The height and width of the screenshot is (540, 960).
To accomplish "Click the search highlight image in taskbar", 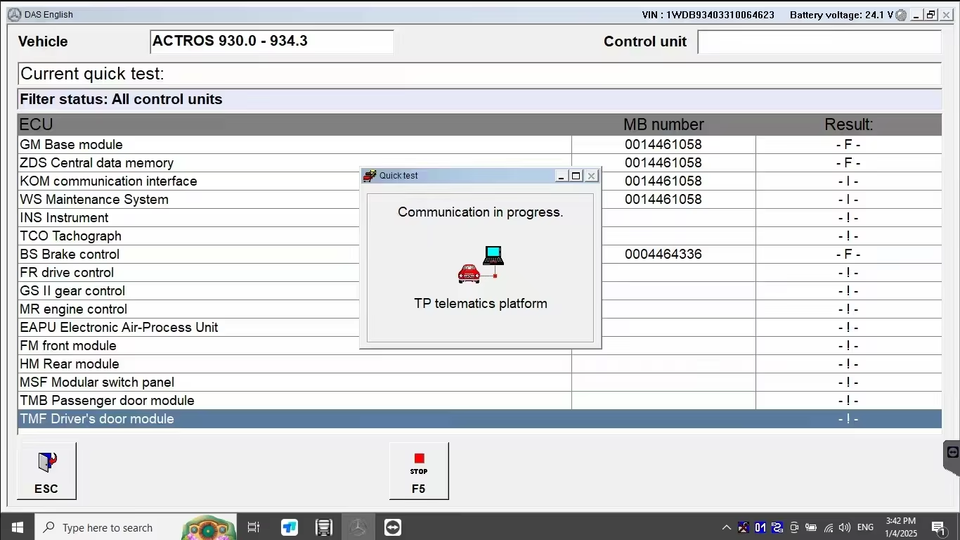I will [208, 527].
